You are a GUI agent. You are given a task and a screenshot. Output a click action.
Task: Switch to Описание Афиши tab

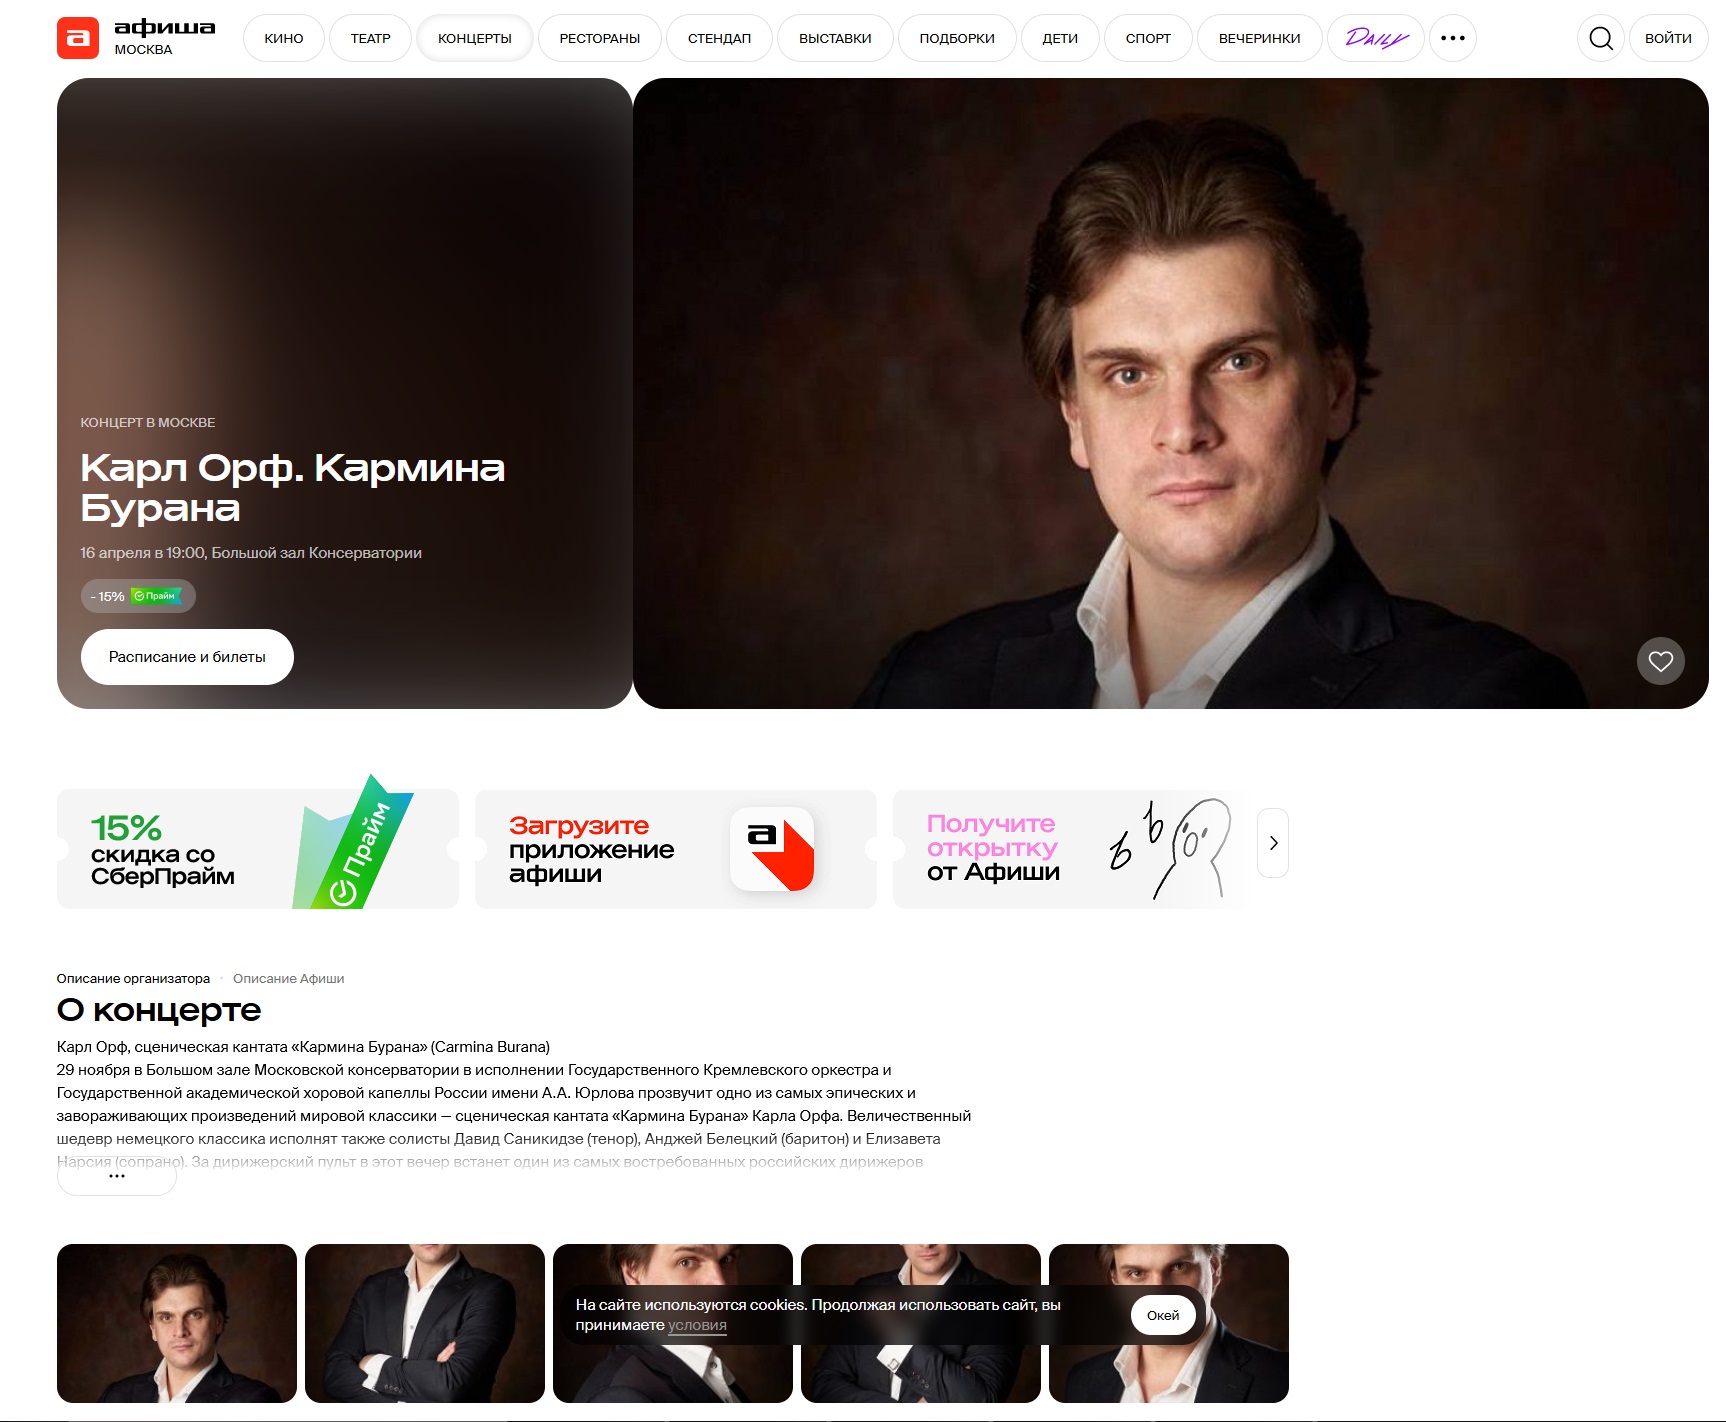click(x=289, y=979)
